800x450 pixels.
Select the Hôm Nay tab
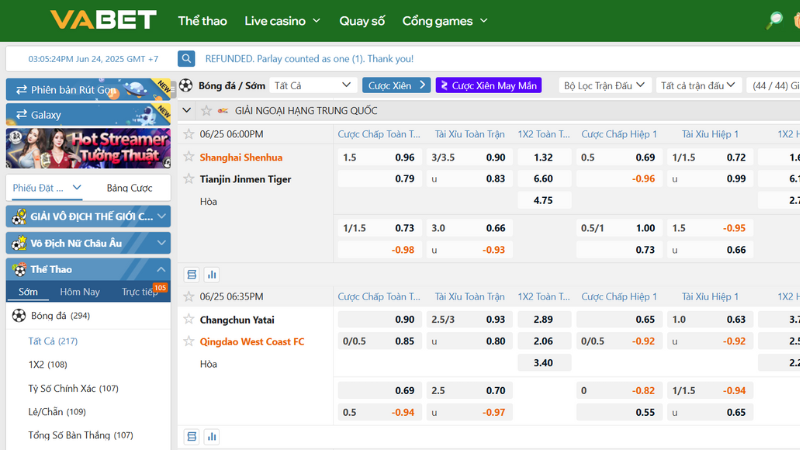[80, 292]
